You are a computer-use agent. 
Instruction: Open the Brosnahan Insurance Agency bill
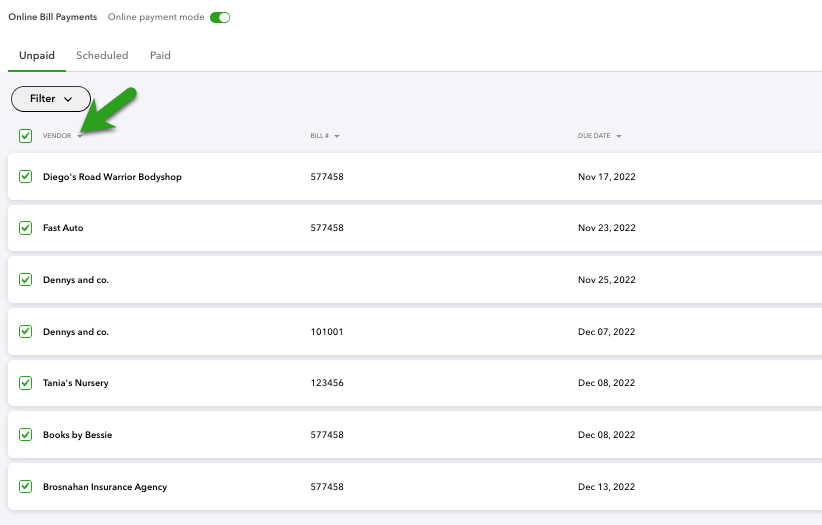tap(105, 487)
